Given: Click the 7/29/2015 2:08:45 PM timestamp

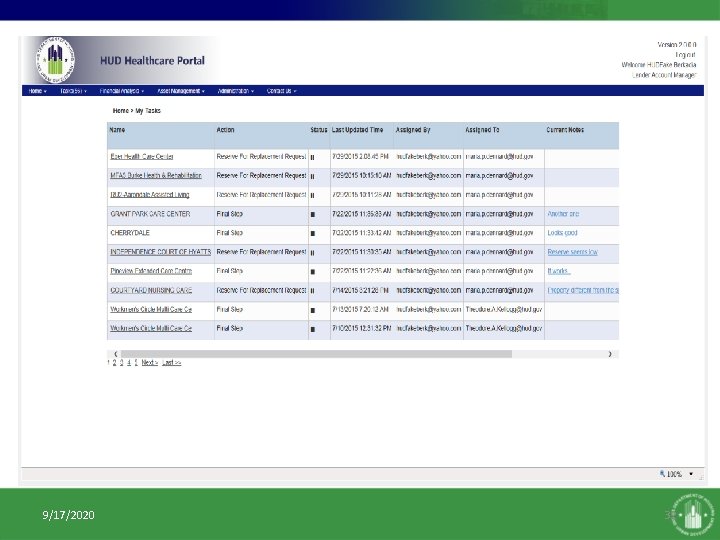Looking at the screenshot, I should 360,157.
